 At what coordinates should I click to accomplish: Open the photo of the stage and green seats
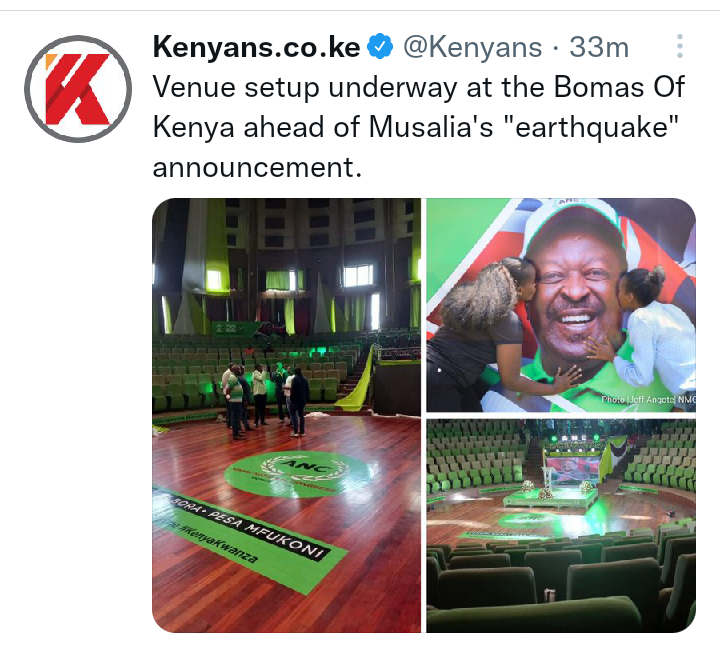click(x=561, y=526)
